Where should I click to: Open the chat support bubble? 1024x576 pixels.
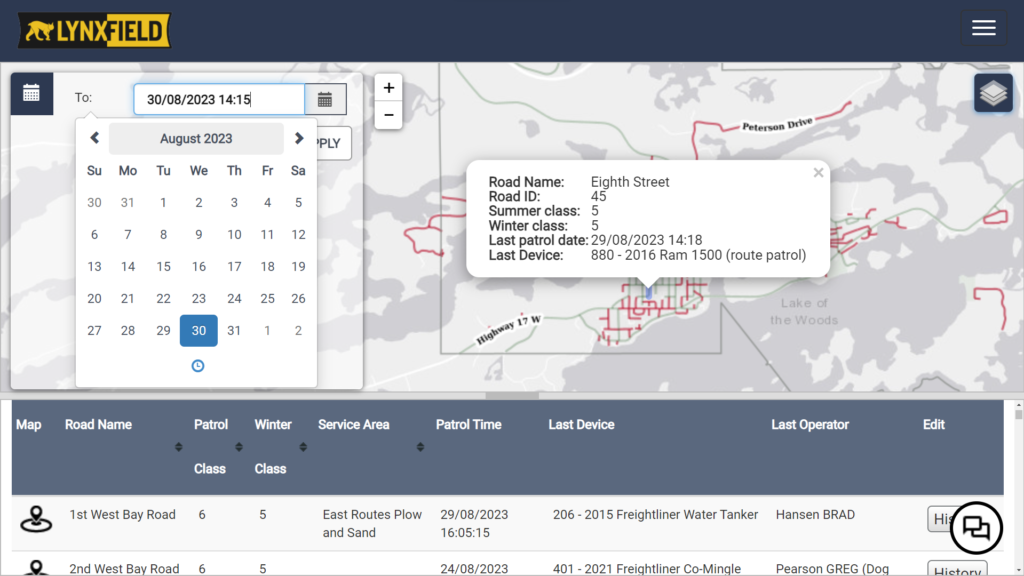(x=975, y=529)
